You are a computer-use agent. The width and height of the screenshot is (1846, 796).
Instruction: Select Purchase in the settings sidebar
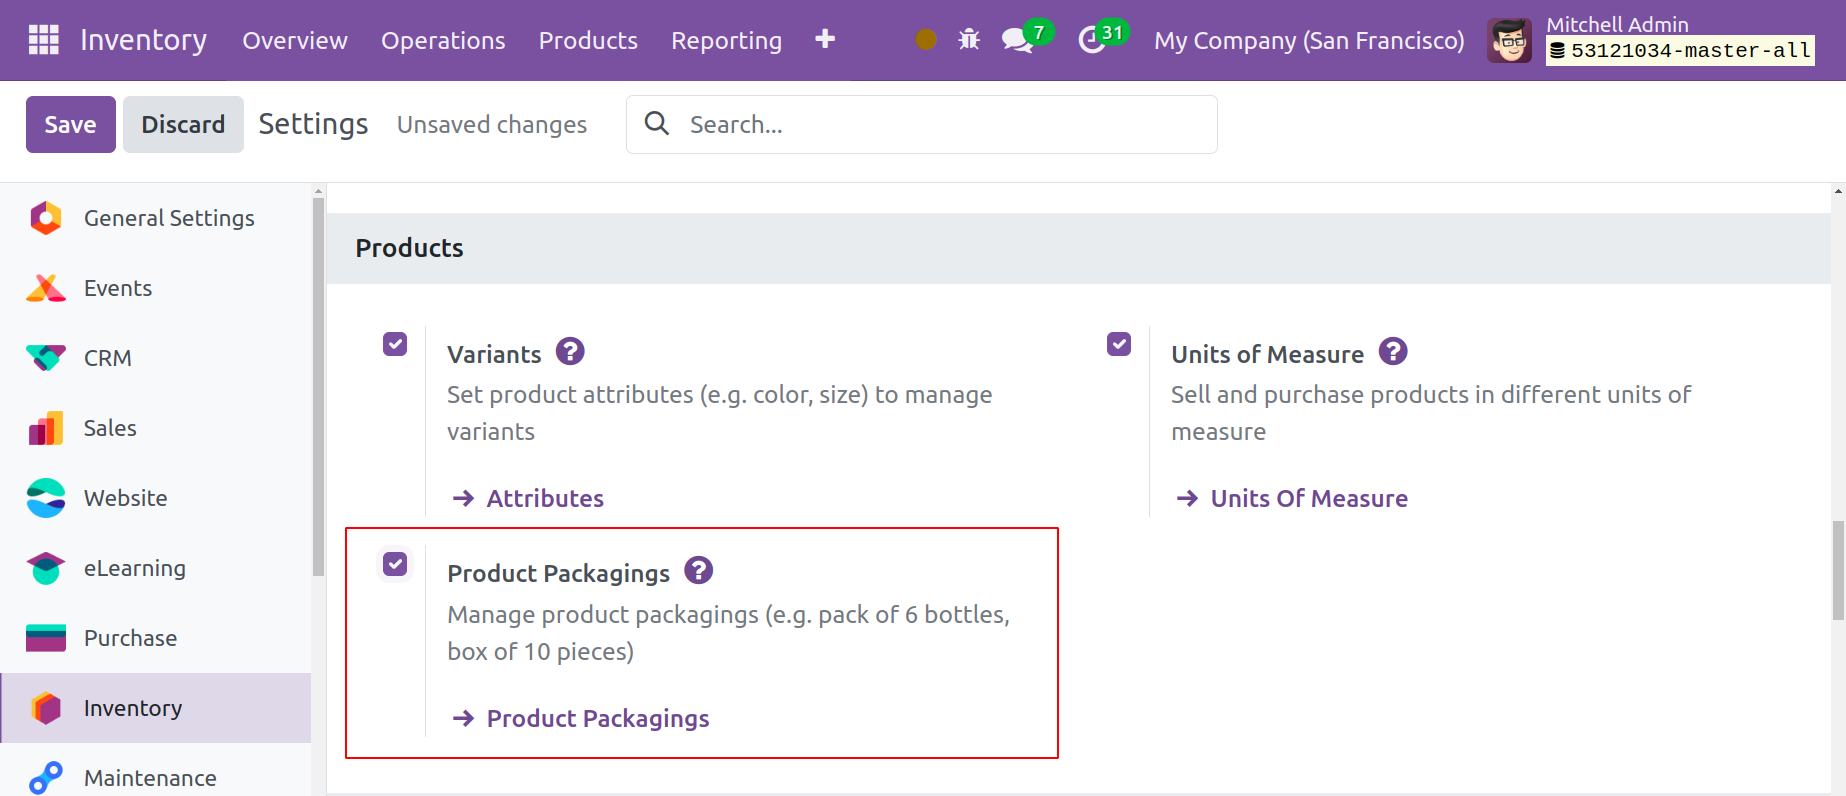click(x=130, y=638)
